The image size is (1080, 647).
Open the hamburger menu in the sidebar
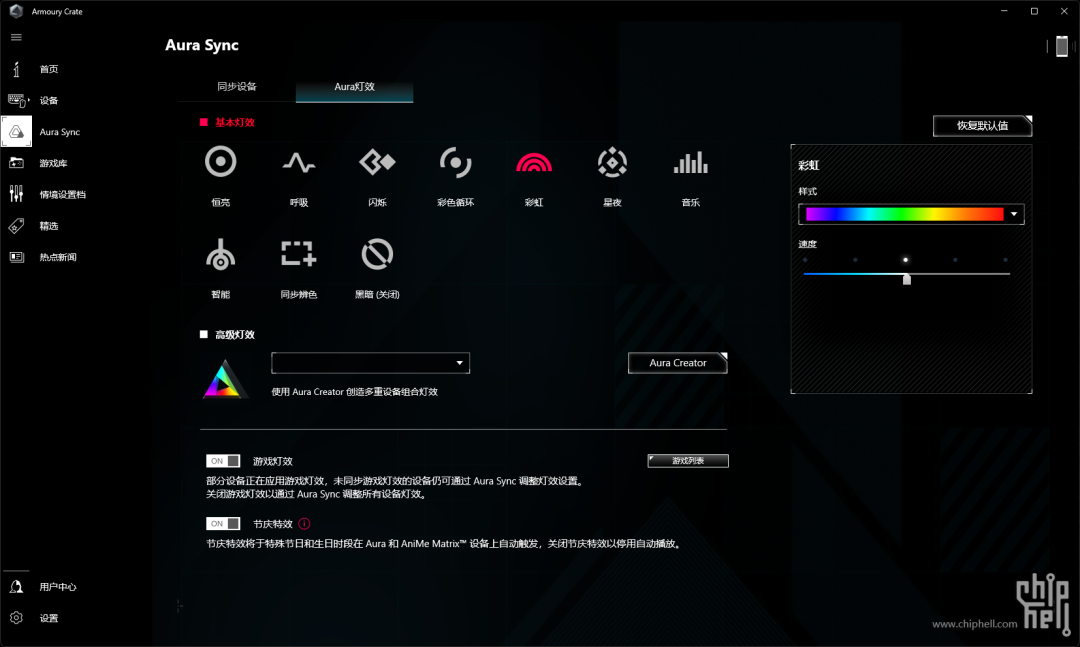coord(17,37)
